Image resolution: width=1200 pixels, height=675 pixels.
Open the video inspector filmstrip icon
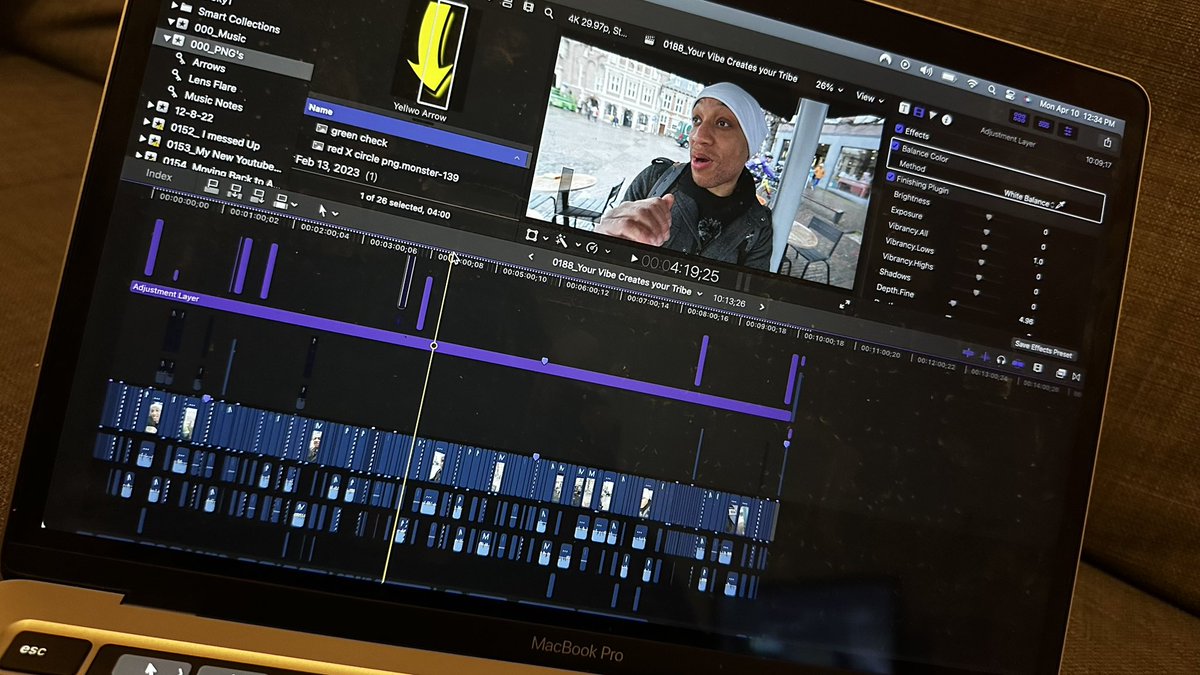[919, 112]
